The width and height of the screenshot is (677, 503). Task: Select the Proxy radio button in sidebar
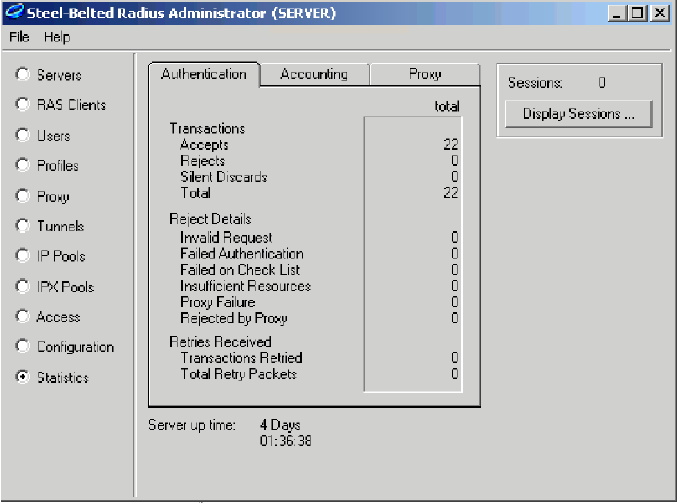coord(22,196)
